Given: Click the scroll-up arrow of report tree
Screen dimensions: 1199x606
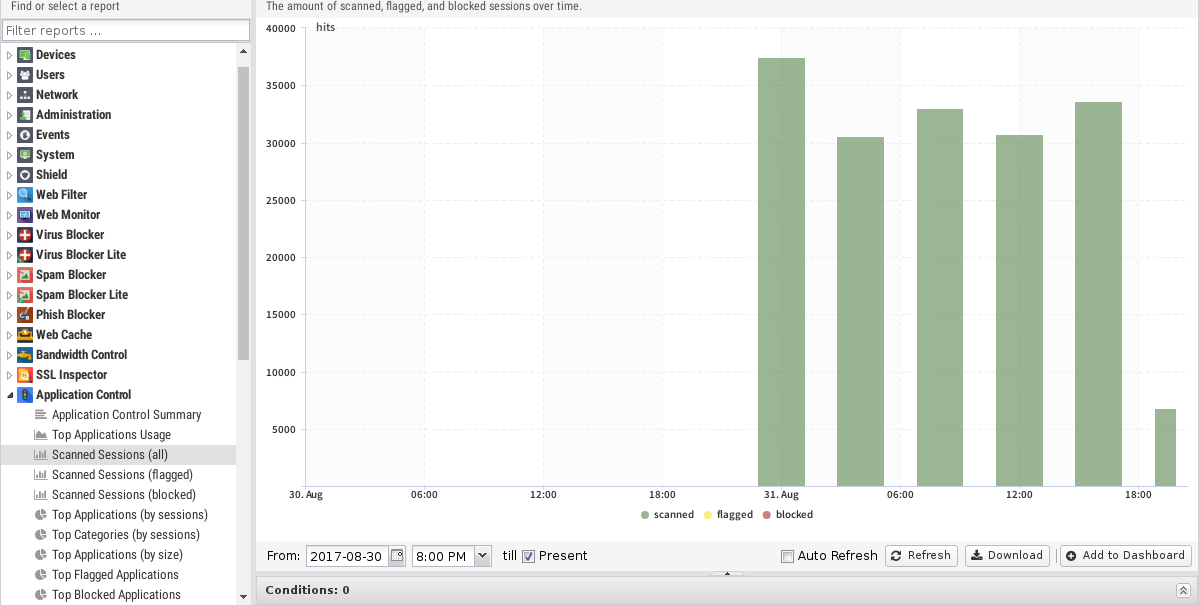Looking at the screenshot, I should point(243,51).
